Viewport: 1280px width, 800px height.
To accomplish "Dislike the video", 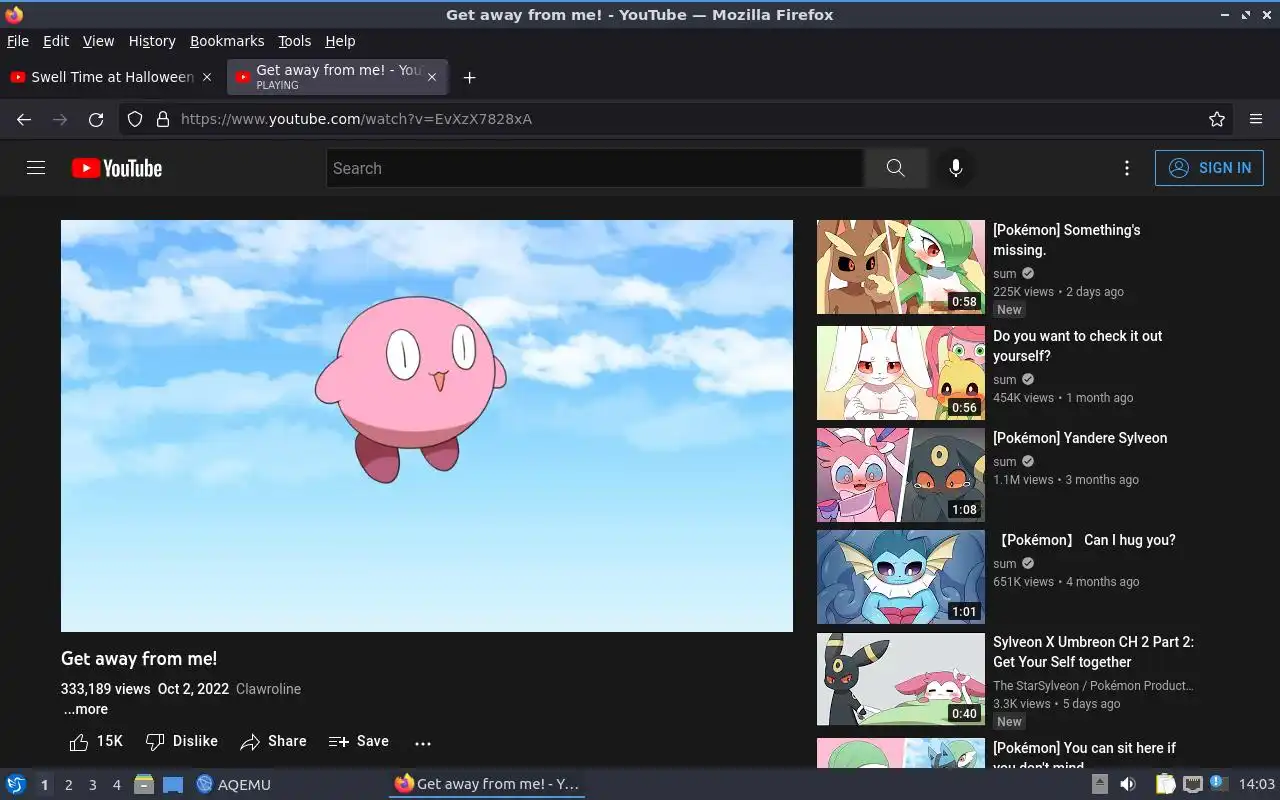I will pyautogui.click(x=182, y=741).
